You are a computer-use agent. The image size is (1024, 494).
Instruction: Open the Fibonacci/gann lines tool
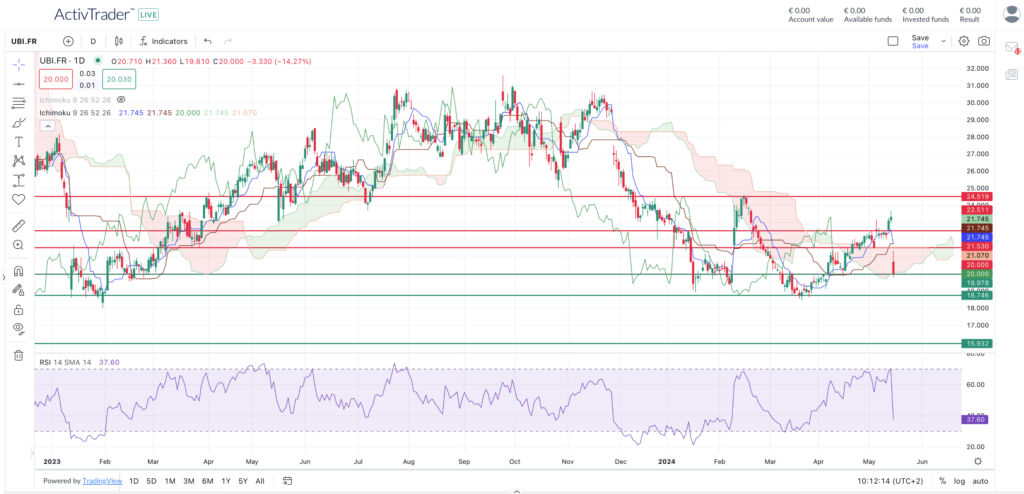pos(18,103)
